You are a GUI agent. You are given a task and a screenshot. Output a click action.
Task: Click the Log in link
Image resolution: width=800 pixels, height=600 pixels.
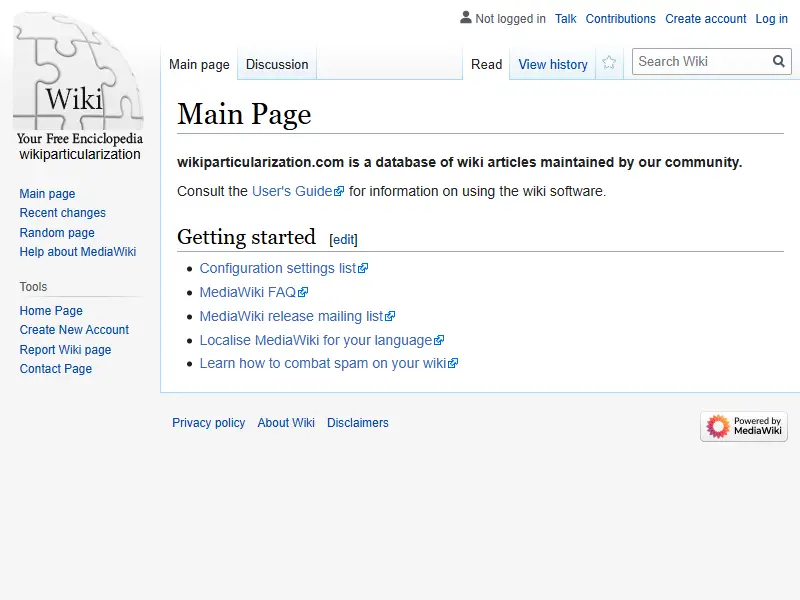(771, 19)
